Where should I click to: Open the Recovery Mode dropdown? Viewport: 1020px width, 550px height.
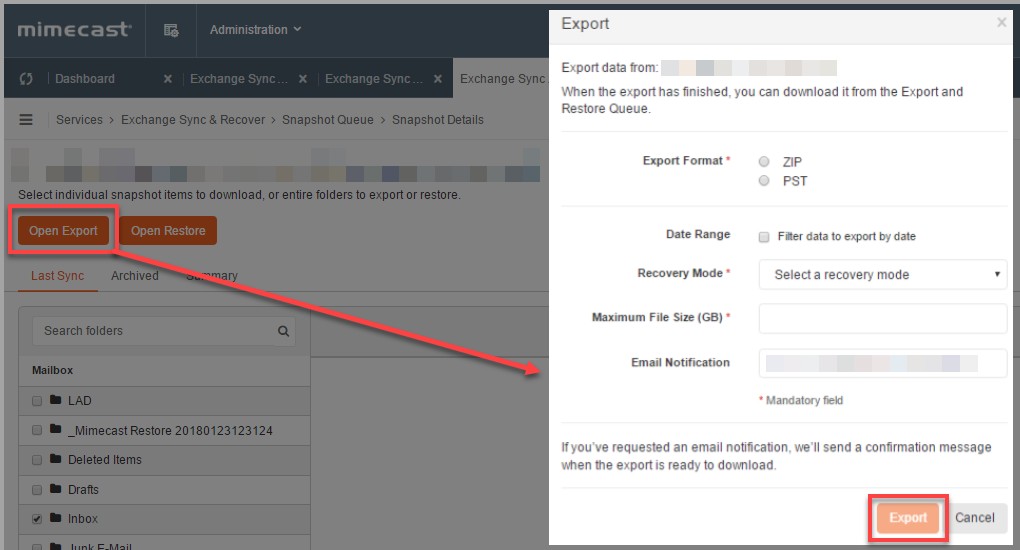pos(882,274)
